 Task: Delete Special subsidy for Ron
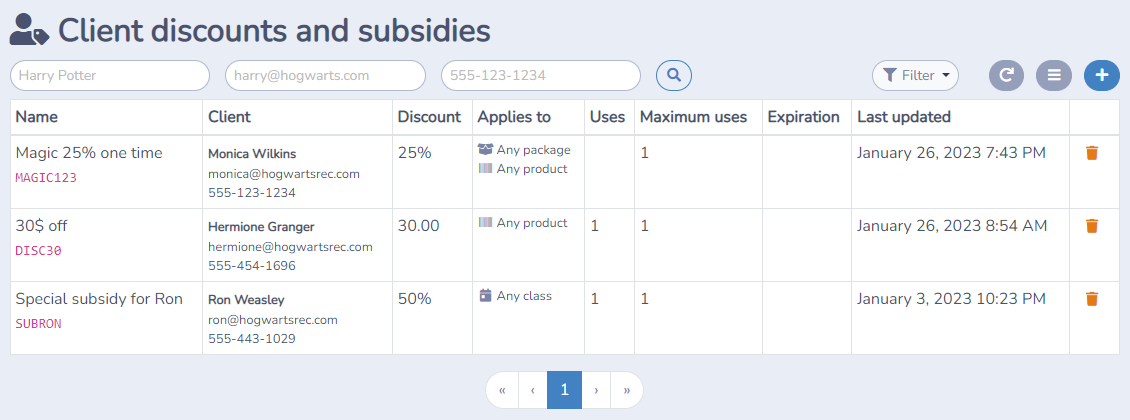[x=1092, y=298]
